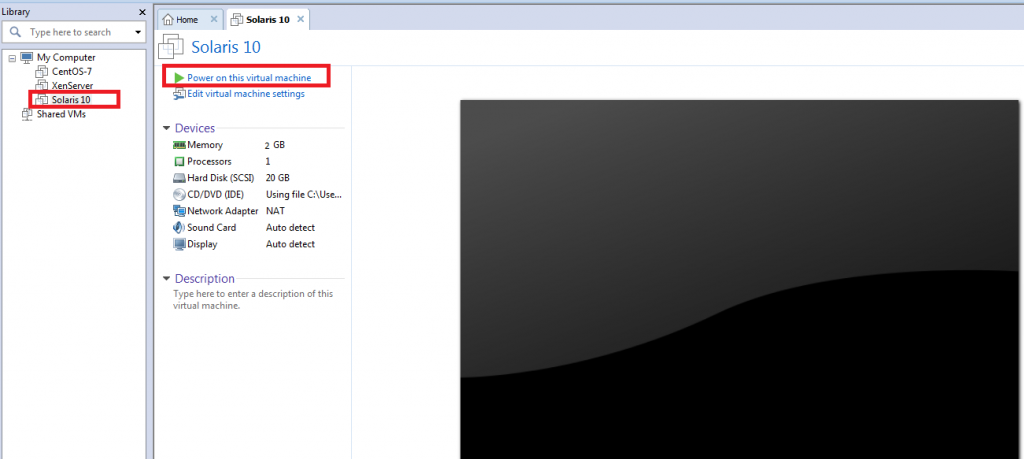The height and width of the screenshot is (459, 1024).
Task: Click the Edit virtual machine settings icon
Action: coord(179,94)
